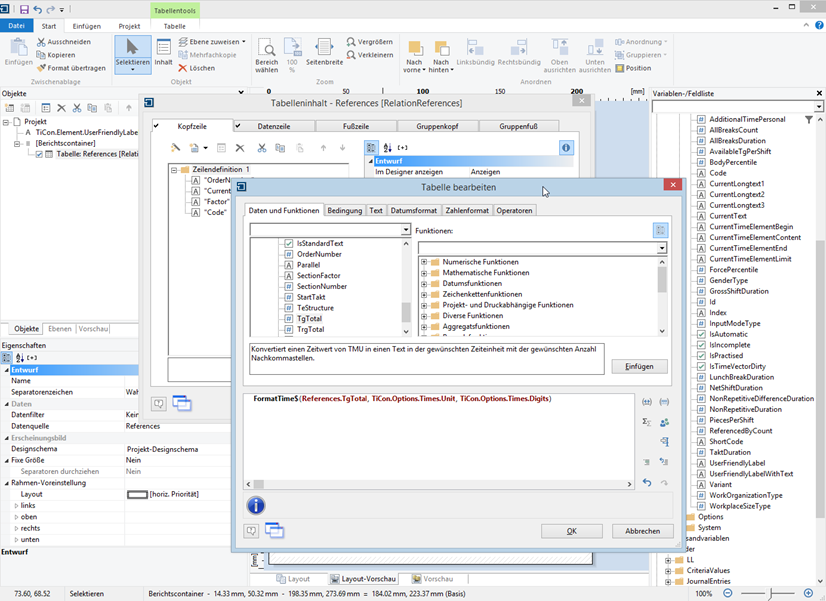Expand Numerische Funktionen folder

point(424,262)
